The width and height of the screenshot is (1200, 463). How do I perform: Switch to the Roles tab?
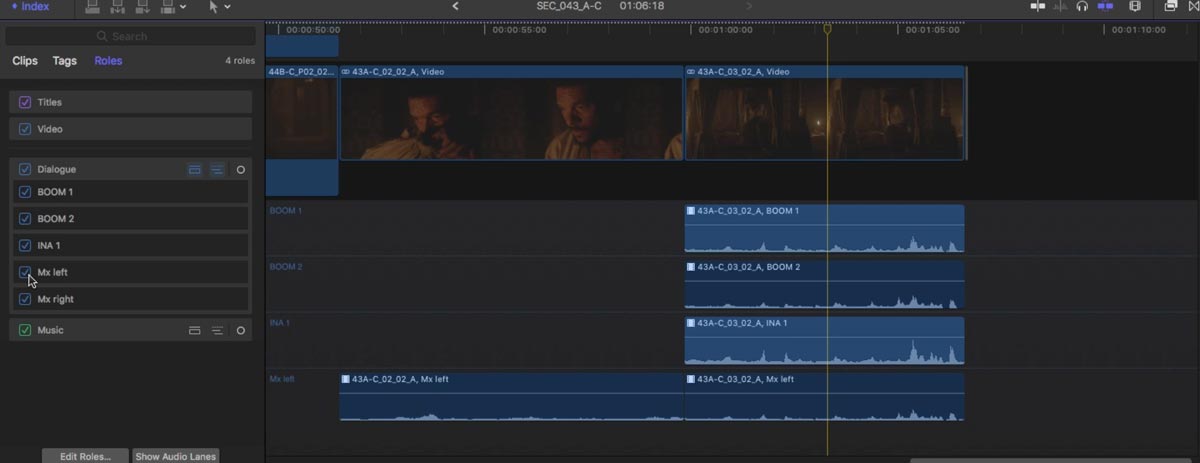click(109, 61)
